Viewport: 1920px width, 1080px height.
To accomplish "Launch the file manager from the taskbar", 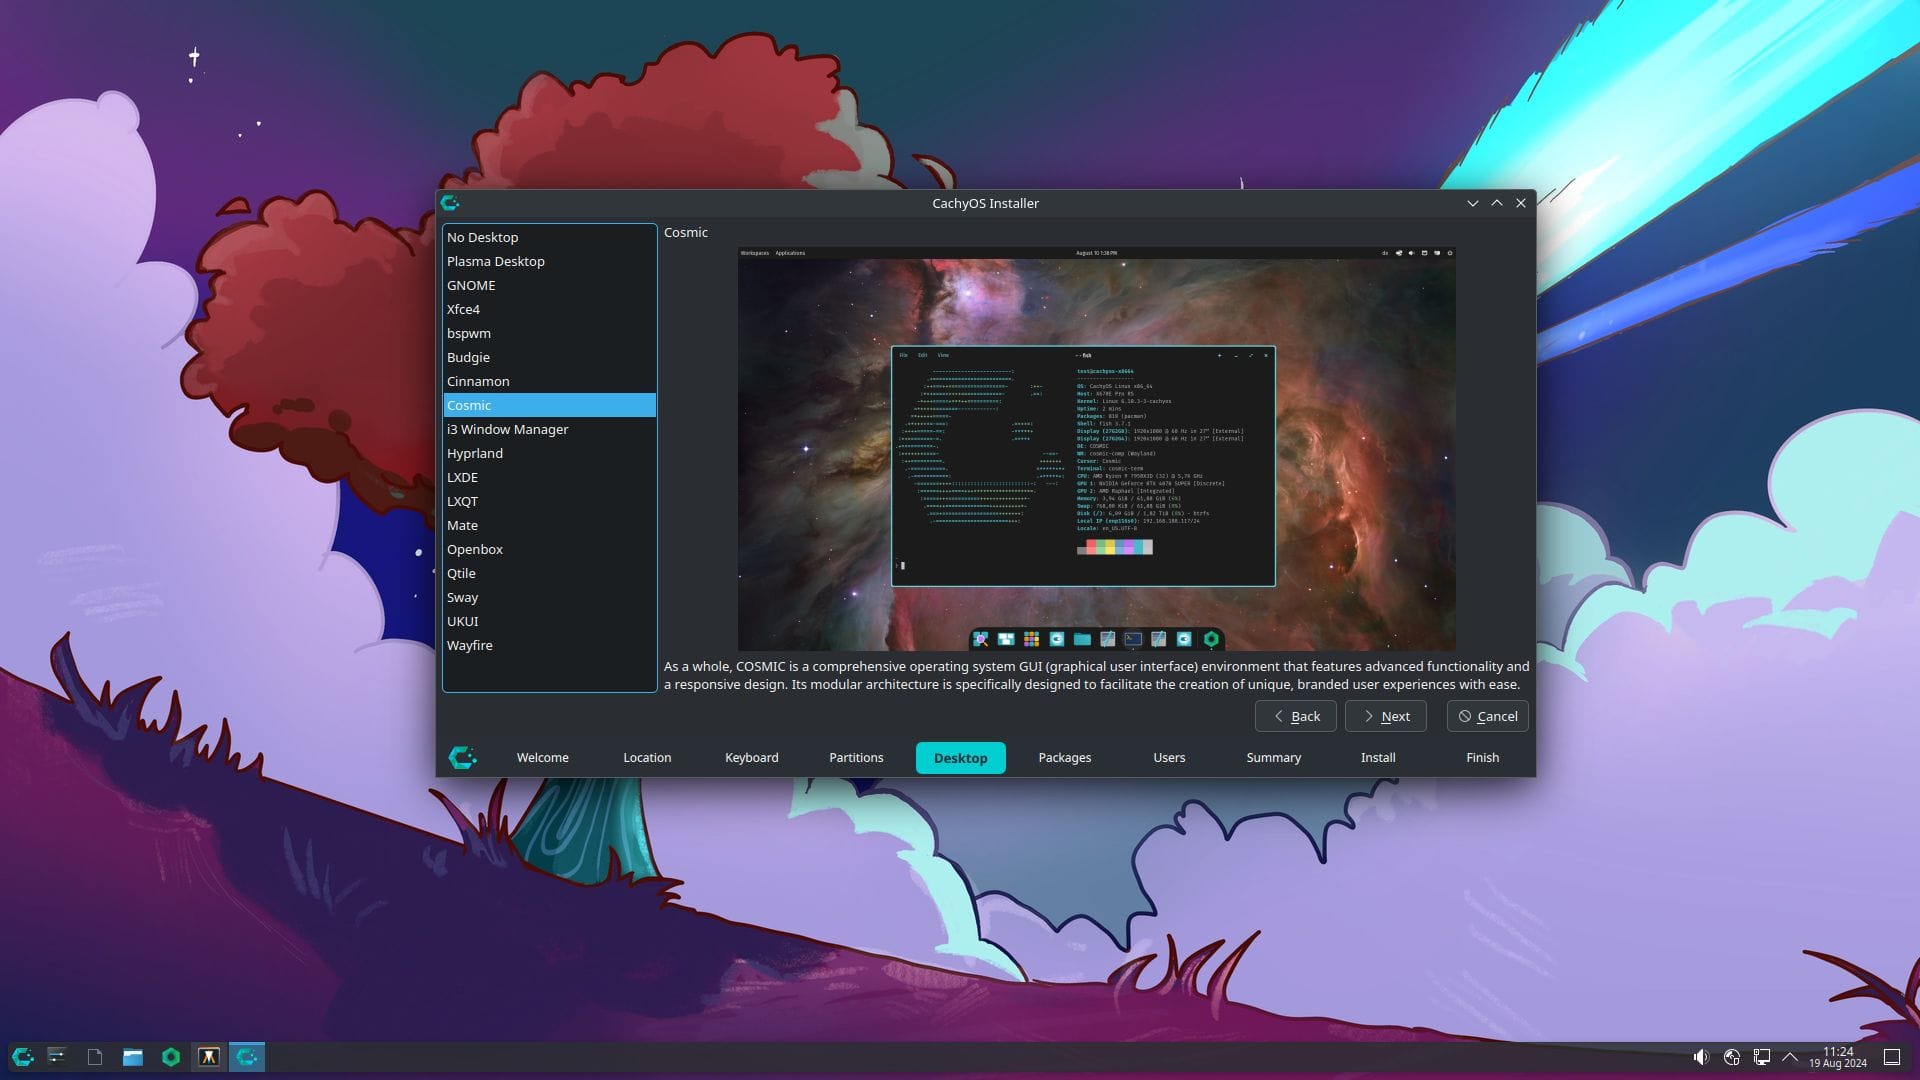I will click(133, 1057).
